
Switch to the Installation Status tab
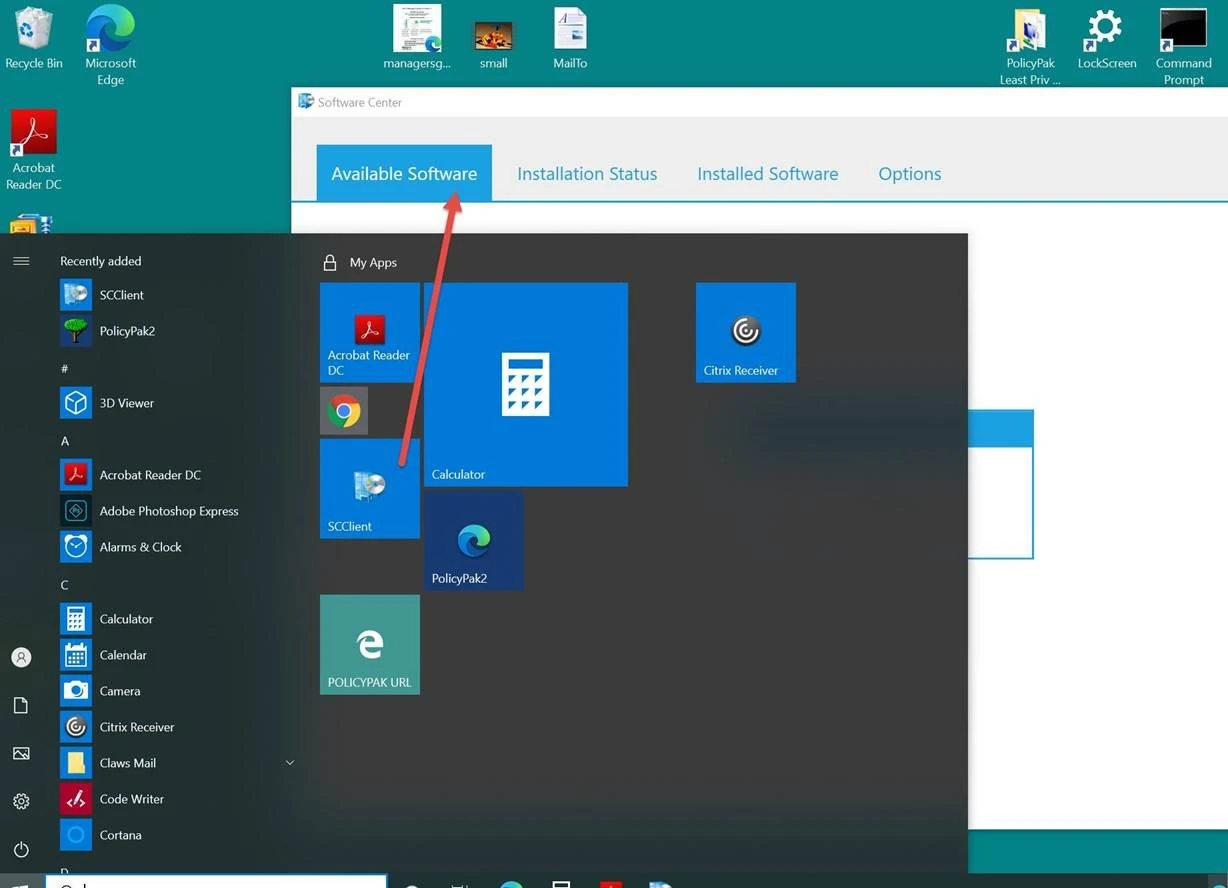(587, 174)
